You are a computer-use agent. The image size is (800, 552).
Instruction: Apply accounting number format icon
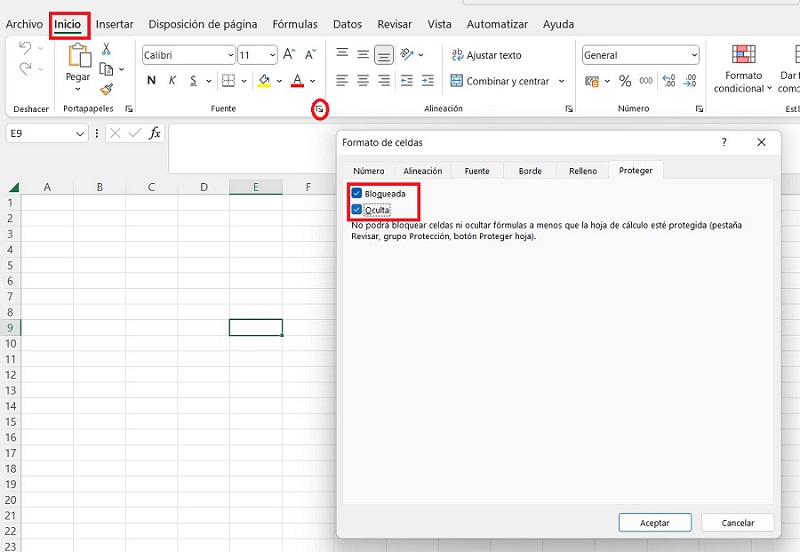point(592,81)
